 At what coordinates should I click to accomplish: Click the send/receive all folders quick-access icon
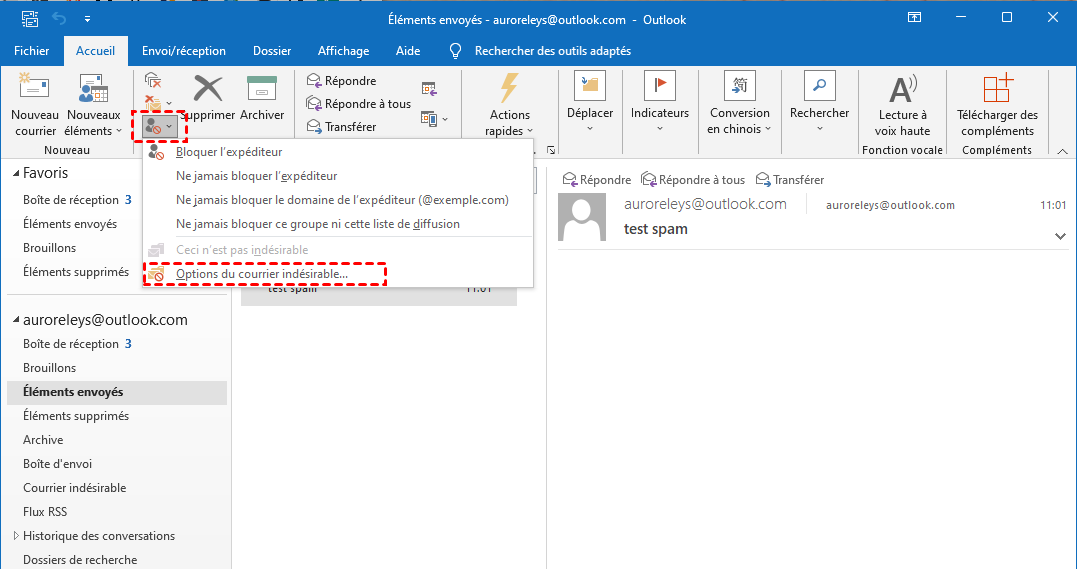(30, 19)
